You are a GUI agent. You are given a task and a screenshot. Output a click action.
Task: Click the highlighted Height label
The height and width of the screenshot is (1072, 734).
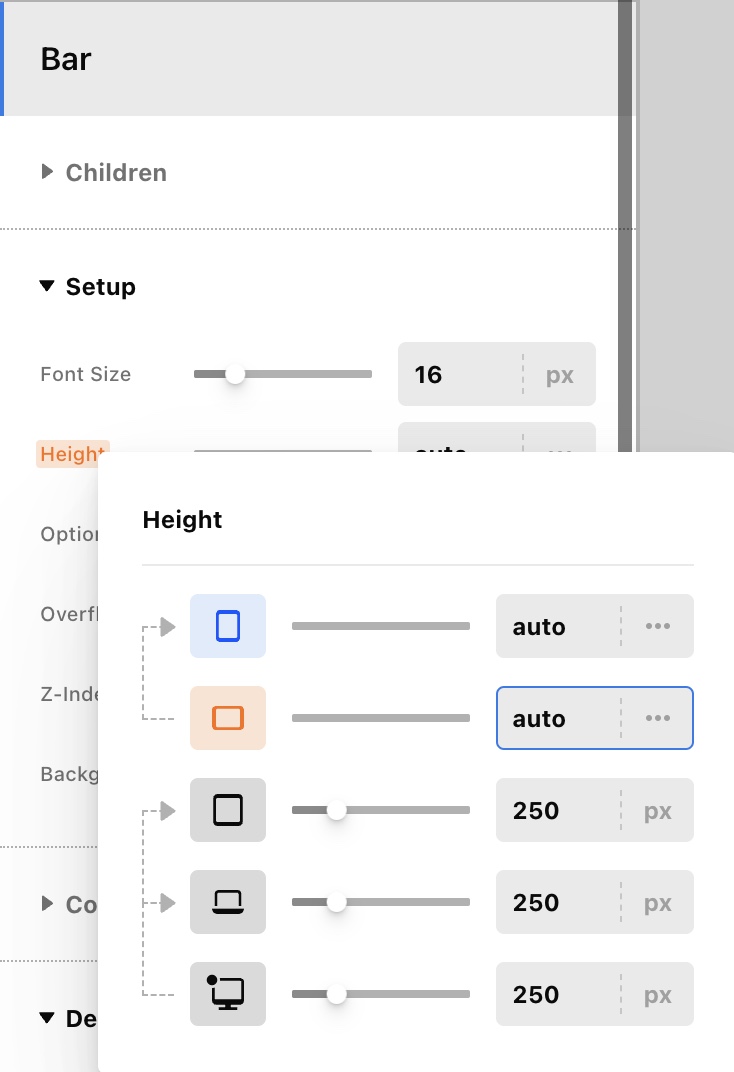click(x=72, y=454)
